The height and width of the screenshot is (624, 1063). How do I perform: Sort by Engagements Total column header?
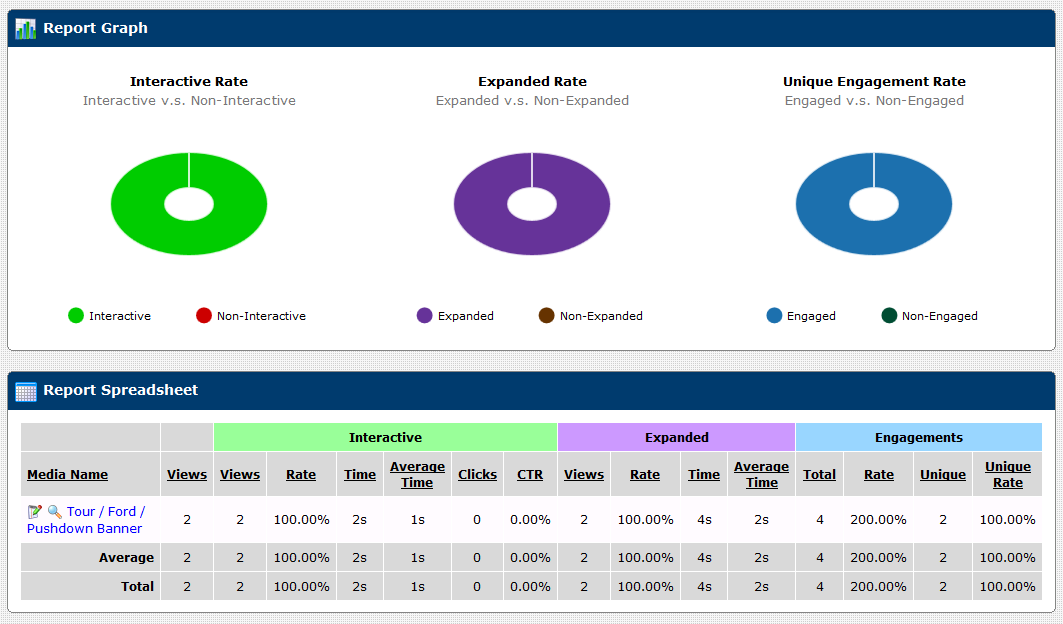click(x=819, y=475)
